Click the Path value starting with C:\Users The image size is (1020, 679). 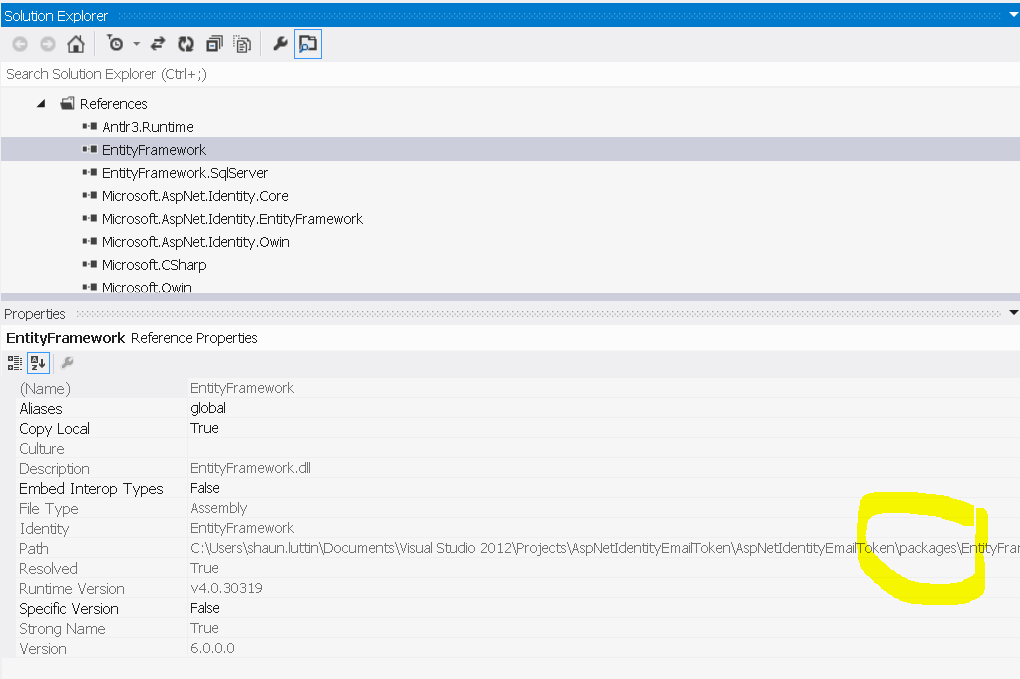(604, 548)
